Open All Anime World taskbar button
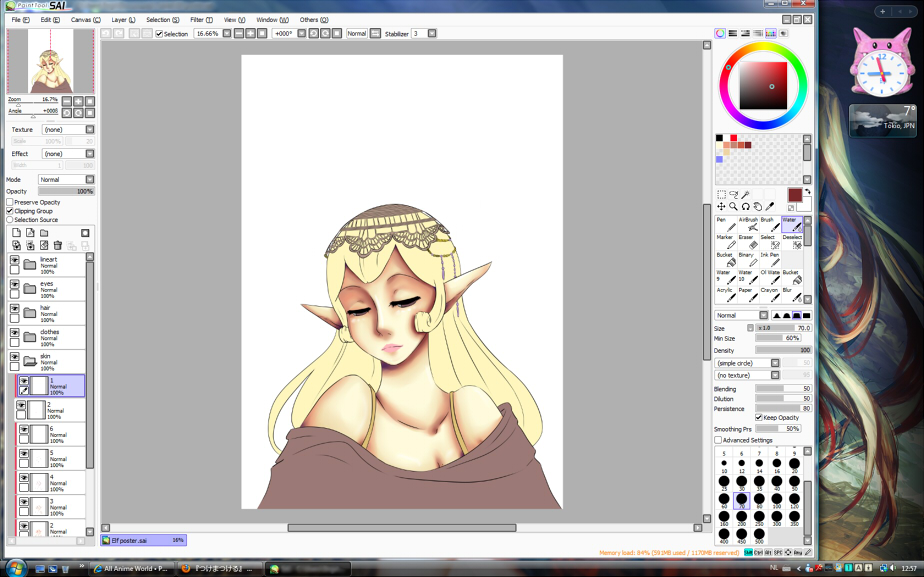Image resolution: width=924 pixels, height=577 pixels. point(130,569)
